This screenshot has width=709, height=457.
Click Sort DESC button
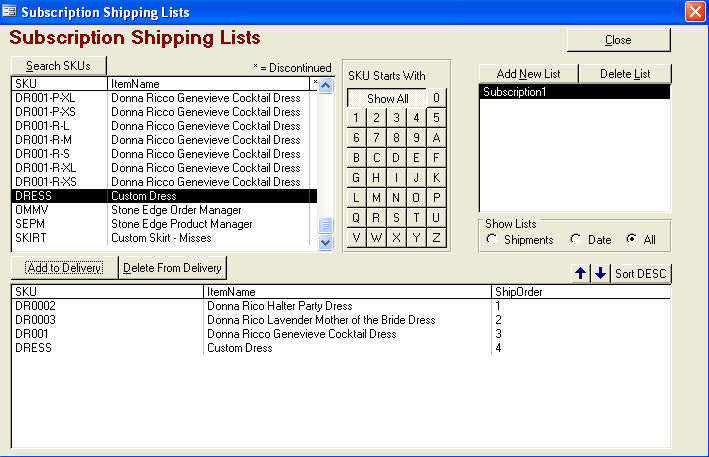641,274
